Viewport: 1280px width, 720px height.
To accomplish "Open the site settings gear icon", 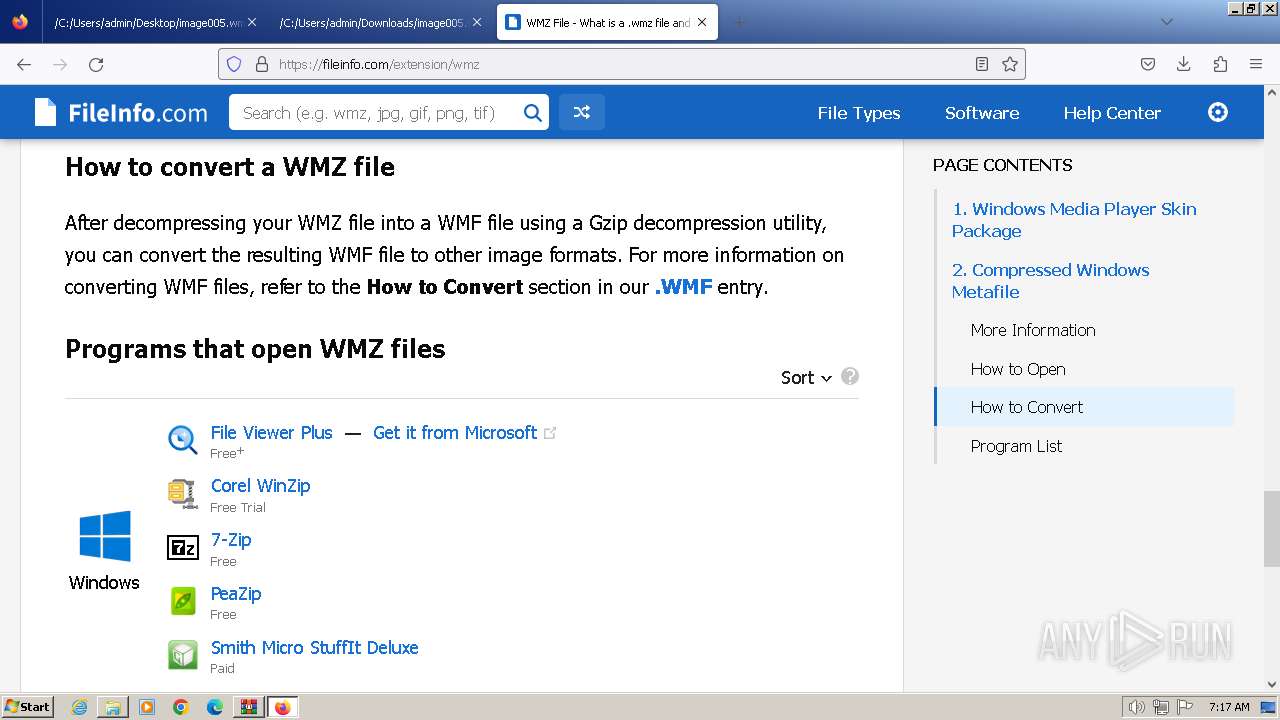I will pos(1218,112).
